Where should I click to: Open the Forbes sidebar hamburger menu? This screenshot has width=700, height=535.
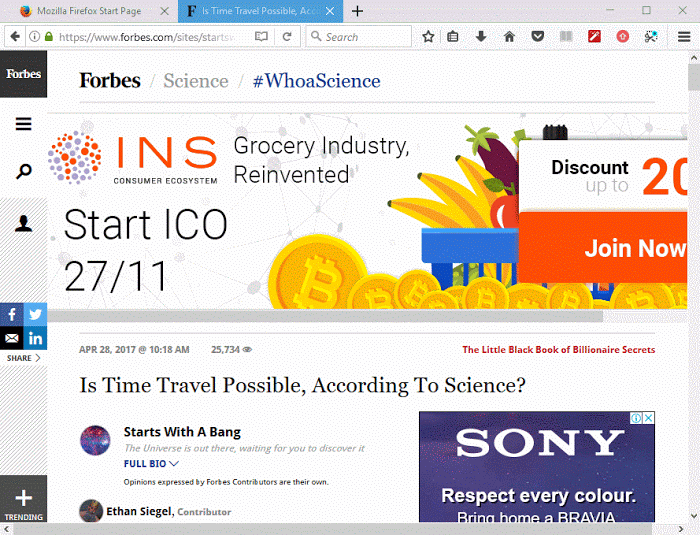23,124
